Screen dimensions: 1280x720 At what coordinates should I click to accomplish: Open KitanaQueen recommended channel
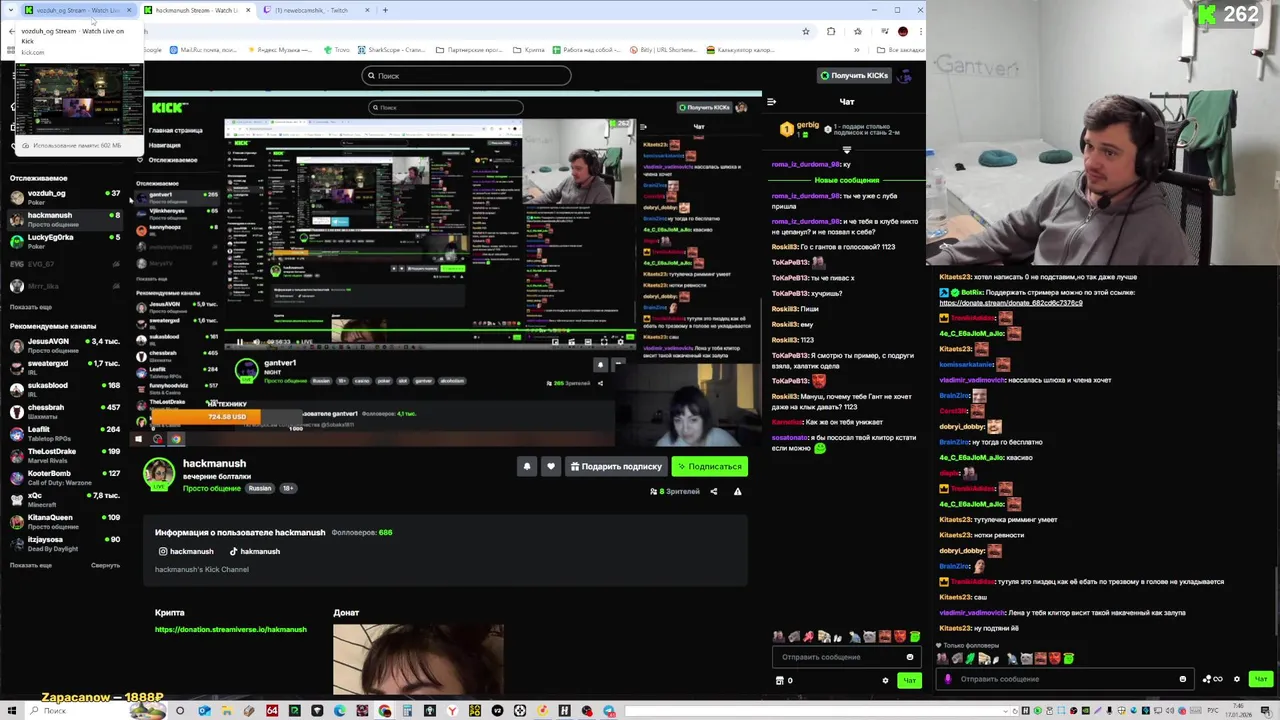(x=66, y=520)
